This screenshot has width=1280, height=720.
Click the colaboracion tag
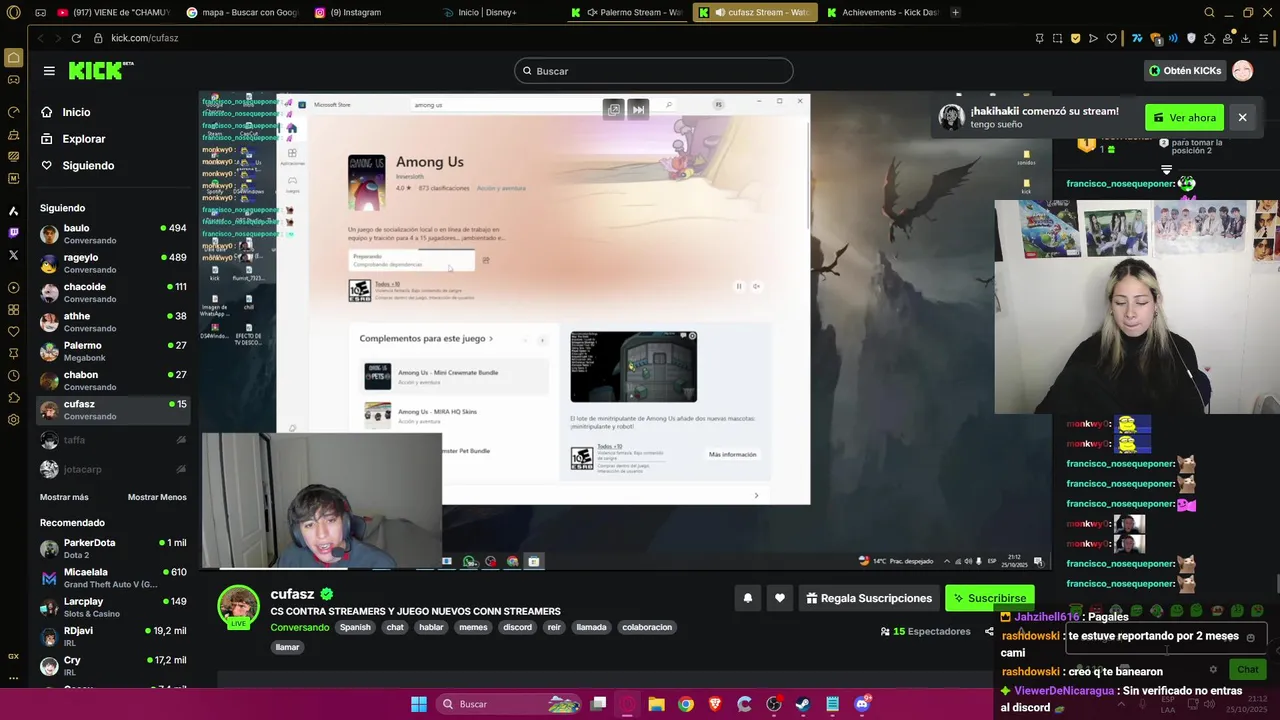pyautogui.click(x=646, y=627)
